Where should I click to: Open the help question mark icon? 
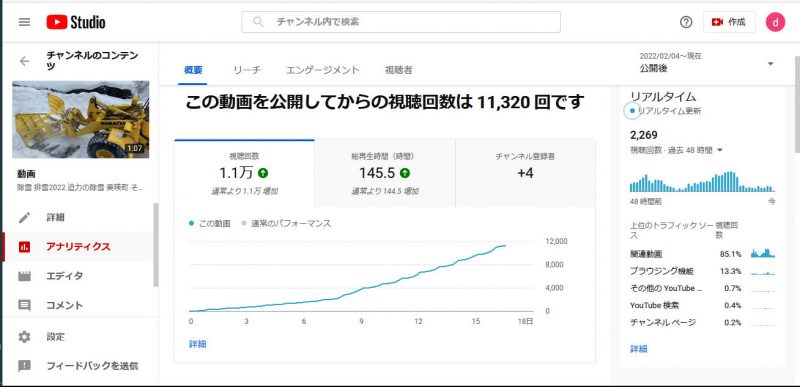point(686,22)
